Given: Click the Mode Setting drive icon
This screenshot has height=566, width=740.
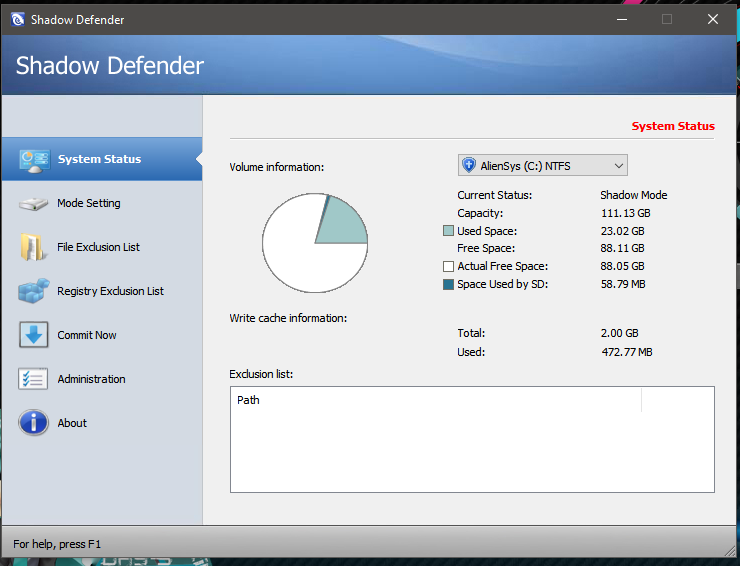Looking at the screenshot, I should click(x=33, y=204).
